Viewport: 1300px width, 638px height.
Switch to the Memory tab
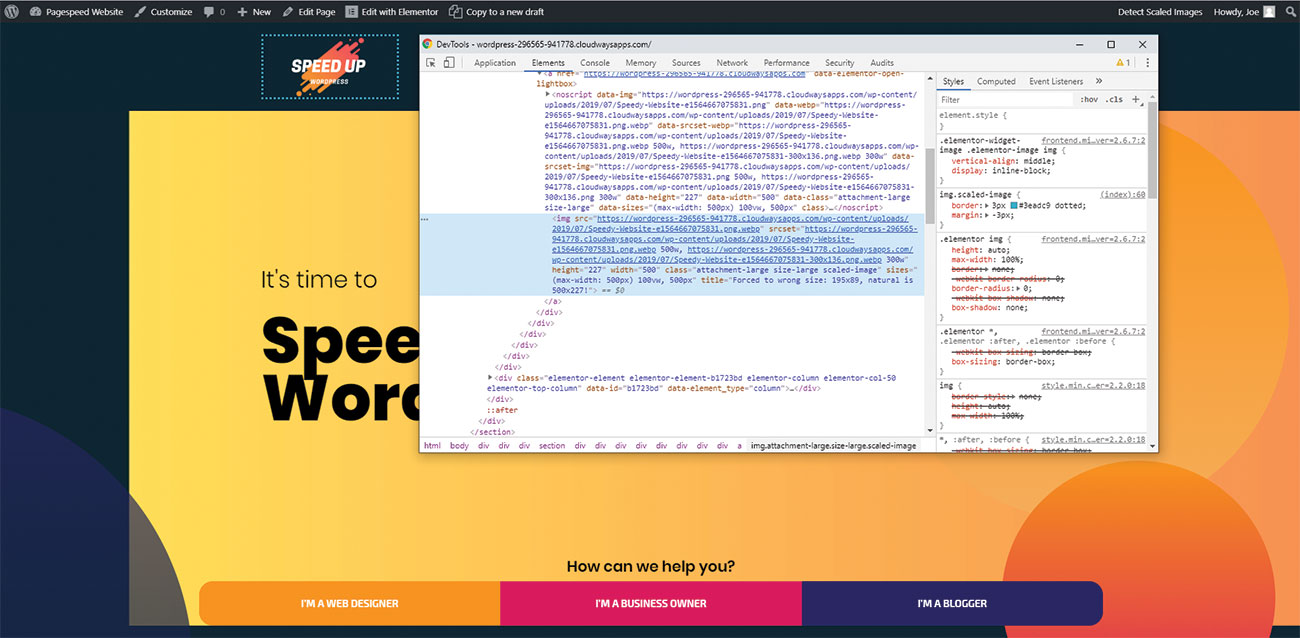pos(641,63)
